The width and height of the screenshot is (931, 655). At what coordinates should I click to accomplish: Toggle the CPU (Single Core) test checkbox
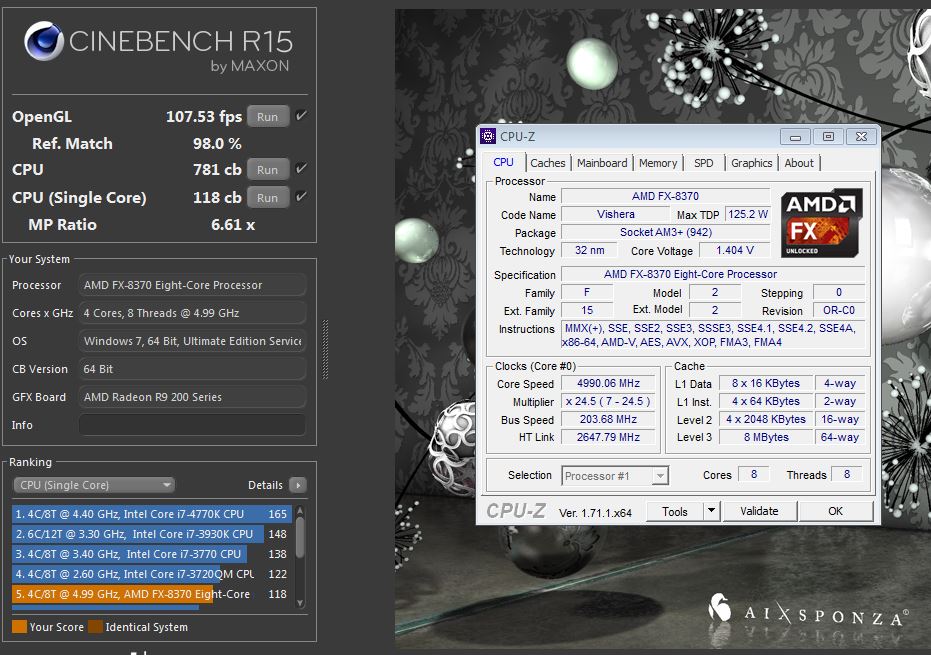tap(301, 197)
